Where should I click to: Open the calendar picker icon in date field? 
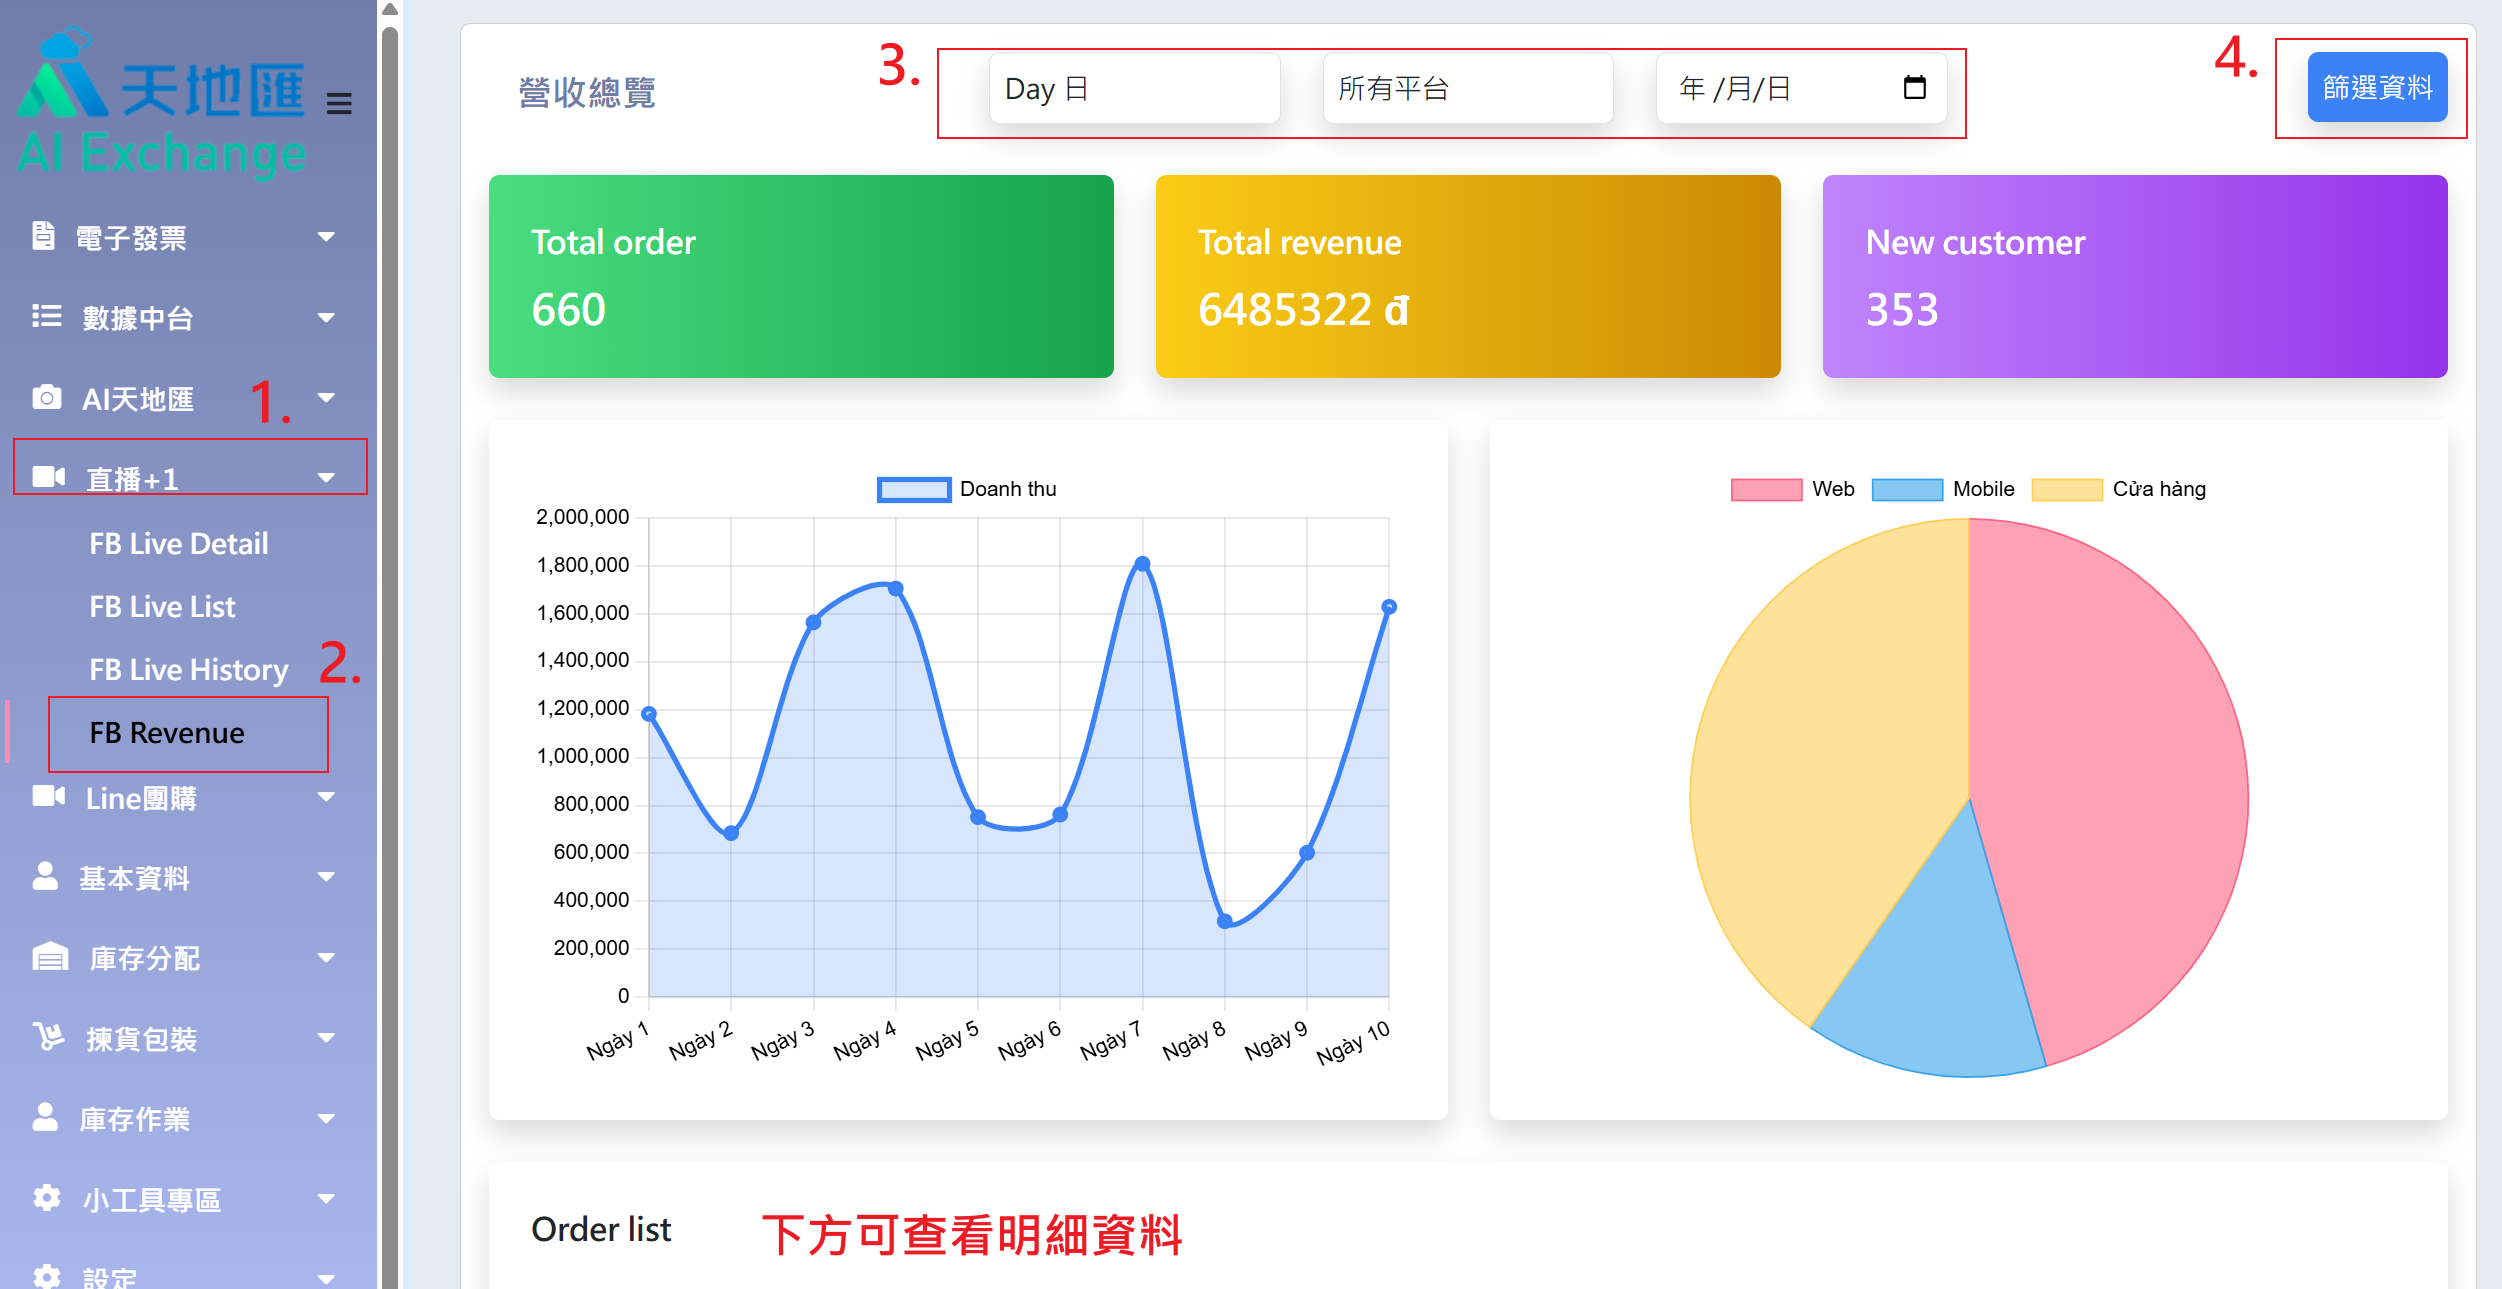pos(1914,88)
